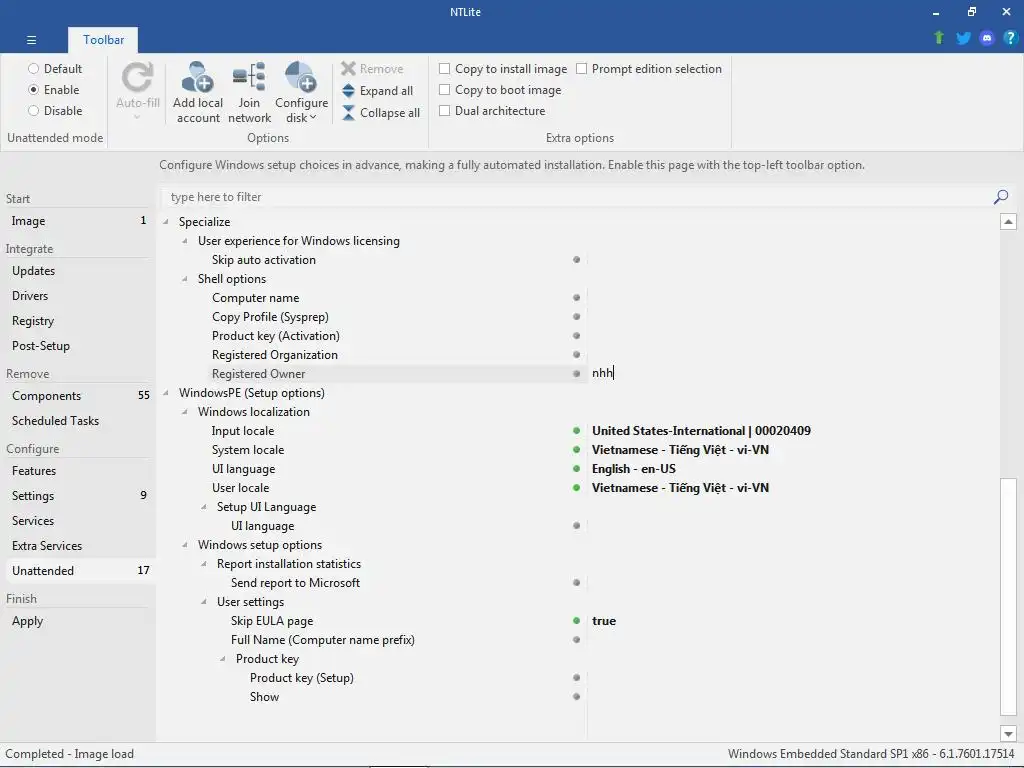The image size is (1024, 768).
Task: Click the Remove X icon
Action: tap(348, 69)
